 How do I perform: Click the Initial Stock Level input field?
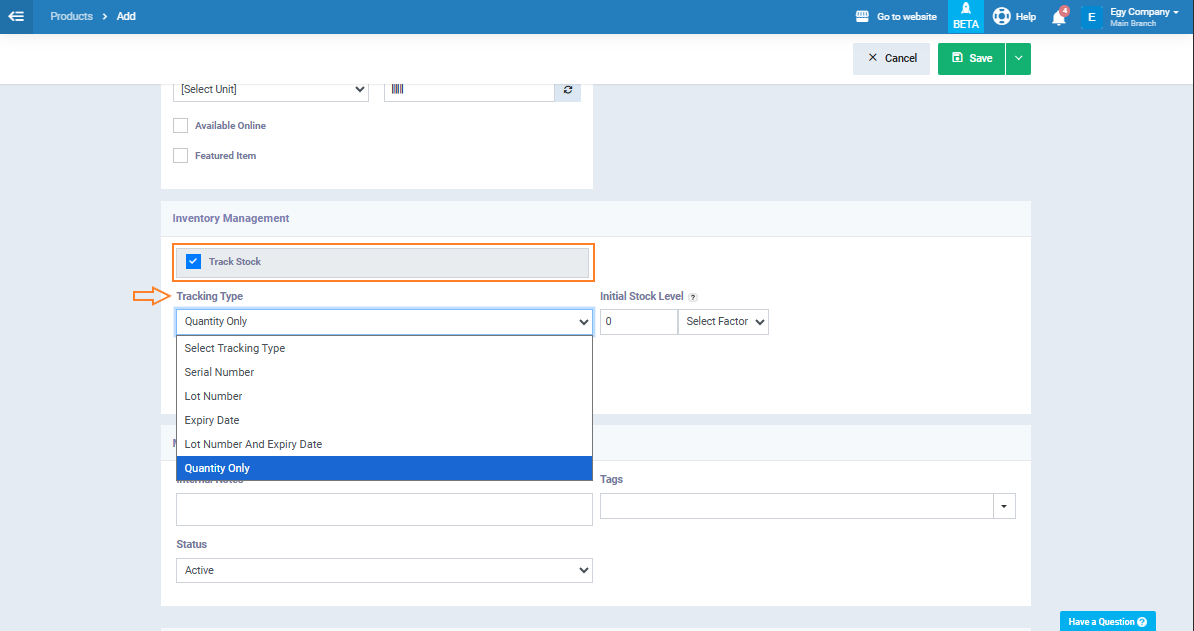coord(638,322)
